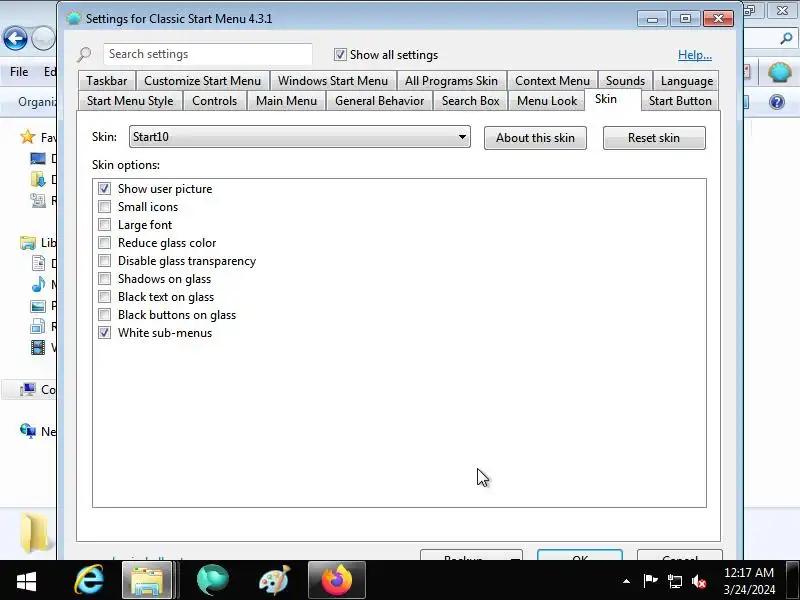Click the taskbar clock showing 12:17 AM
The image size is (800, 600).
pos(749,581)
